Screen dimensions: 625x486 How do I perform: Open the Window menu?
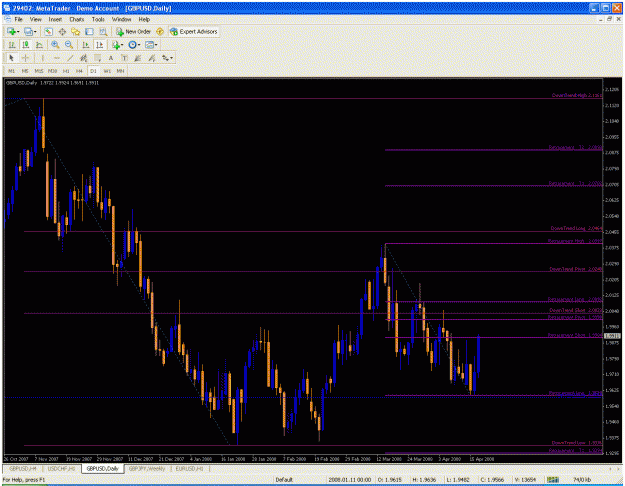pyautogui.click(x=121, y=19)
